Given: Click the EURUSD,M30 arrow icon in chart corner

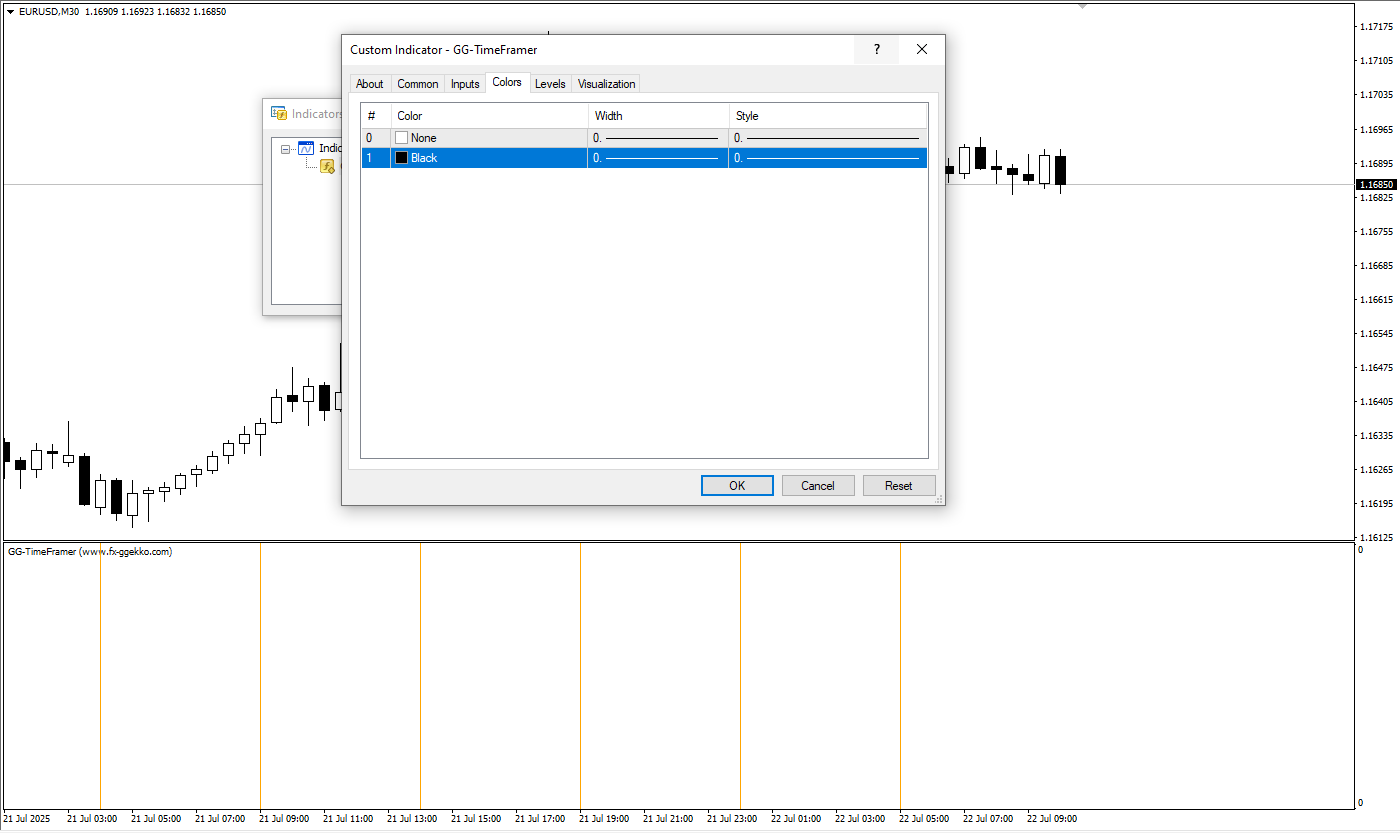Looking at the screenshot, I should pos(10,12).
